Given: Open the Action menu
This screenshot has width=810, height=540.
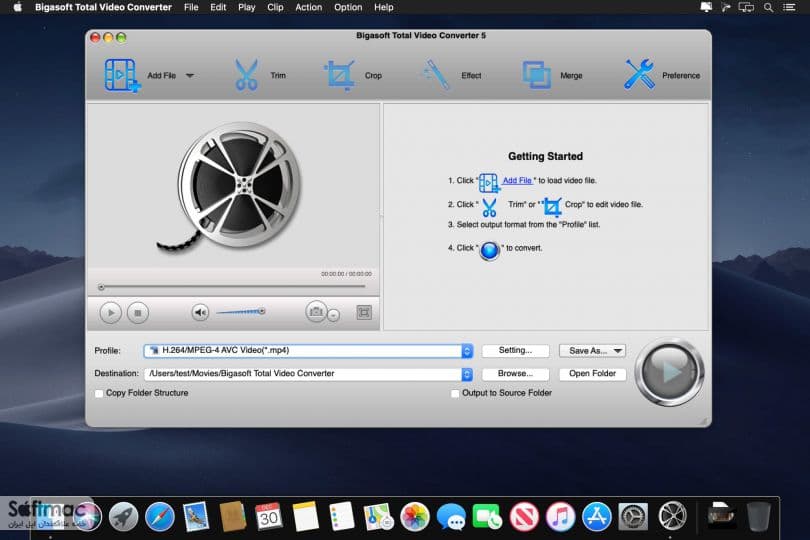Looking at the screenshot, I should [x=308, y=7].
